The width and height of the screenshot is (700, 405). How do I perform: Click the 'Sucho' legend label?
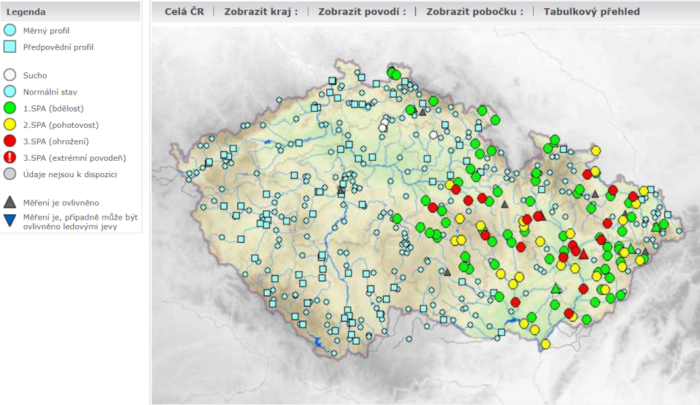35,75
